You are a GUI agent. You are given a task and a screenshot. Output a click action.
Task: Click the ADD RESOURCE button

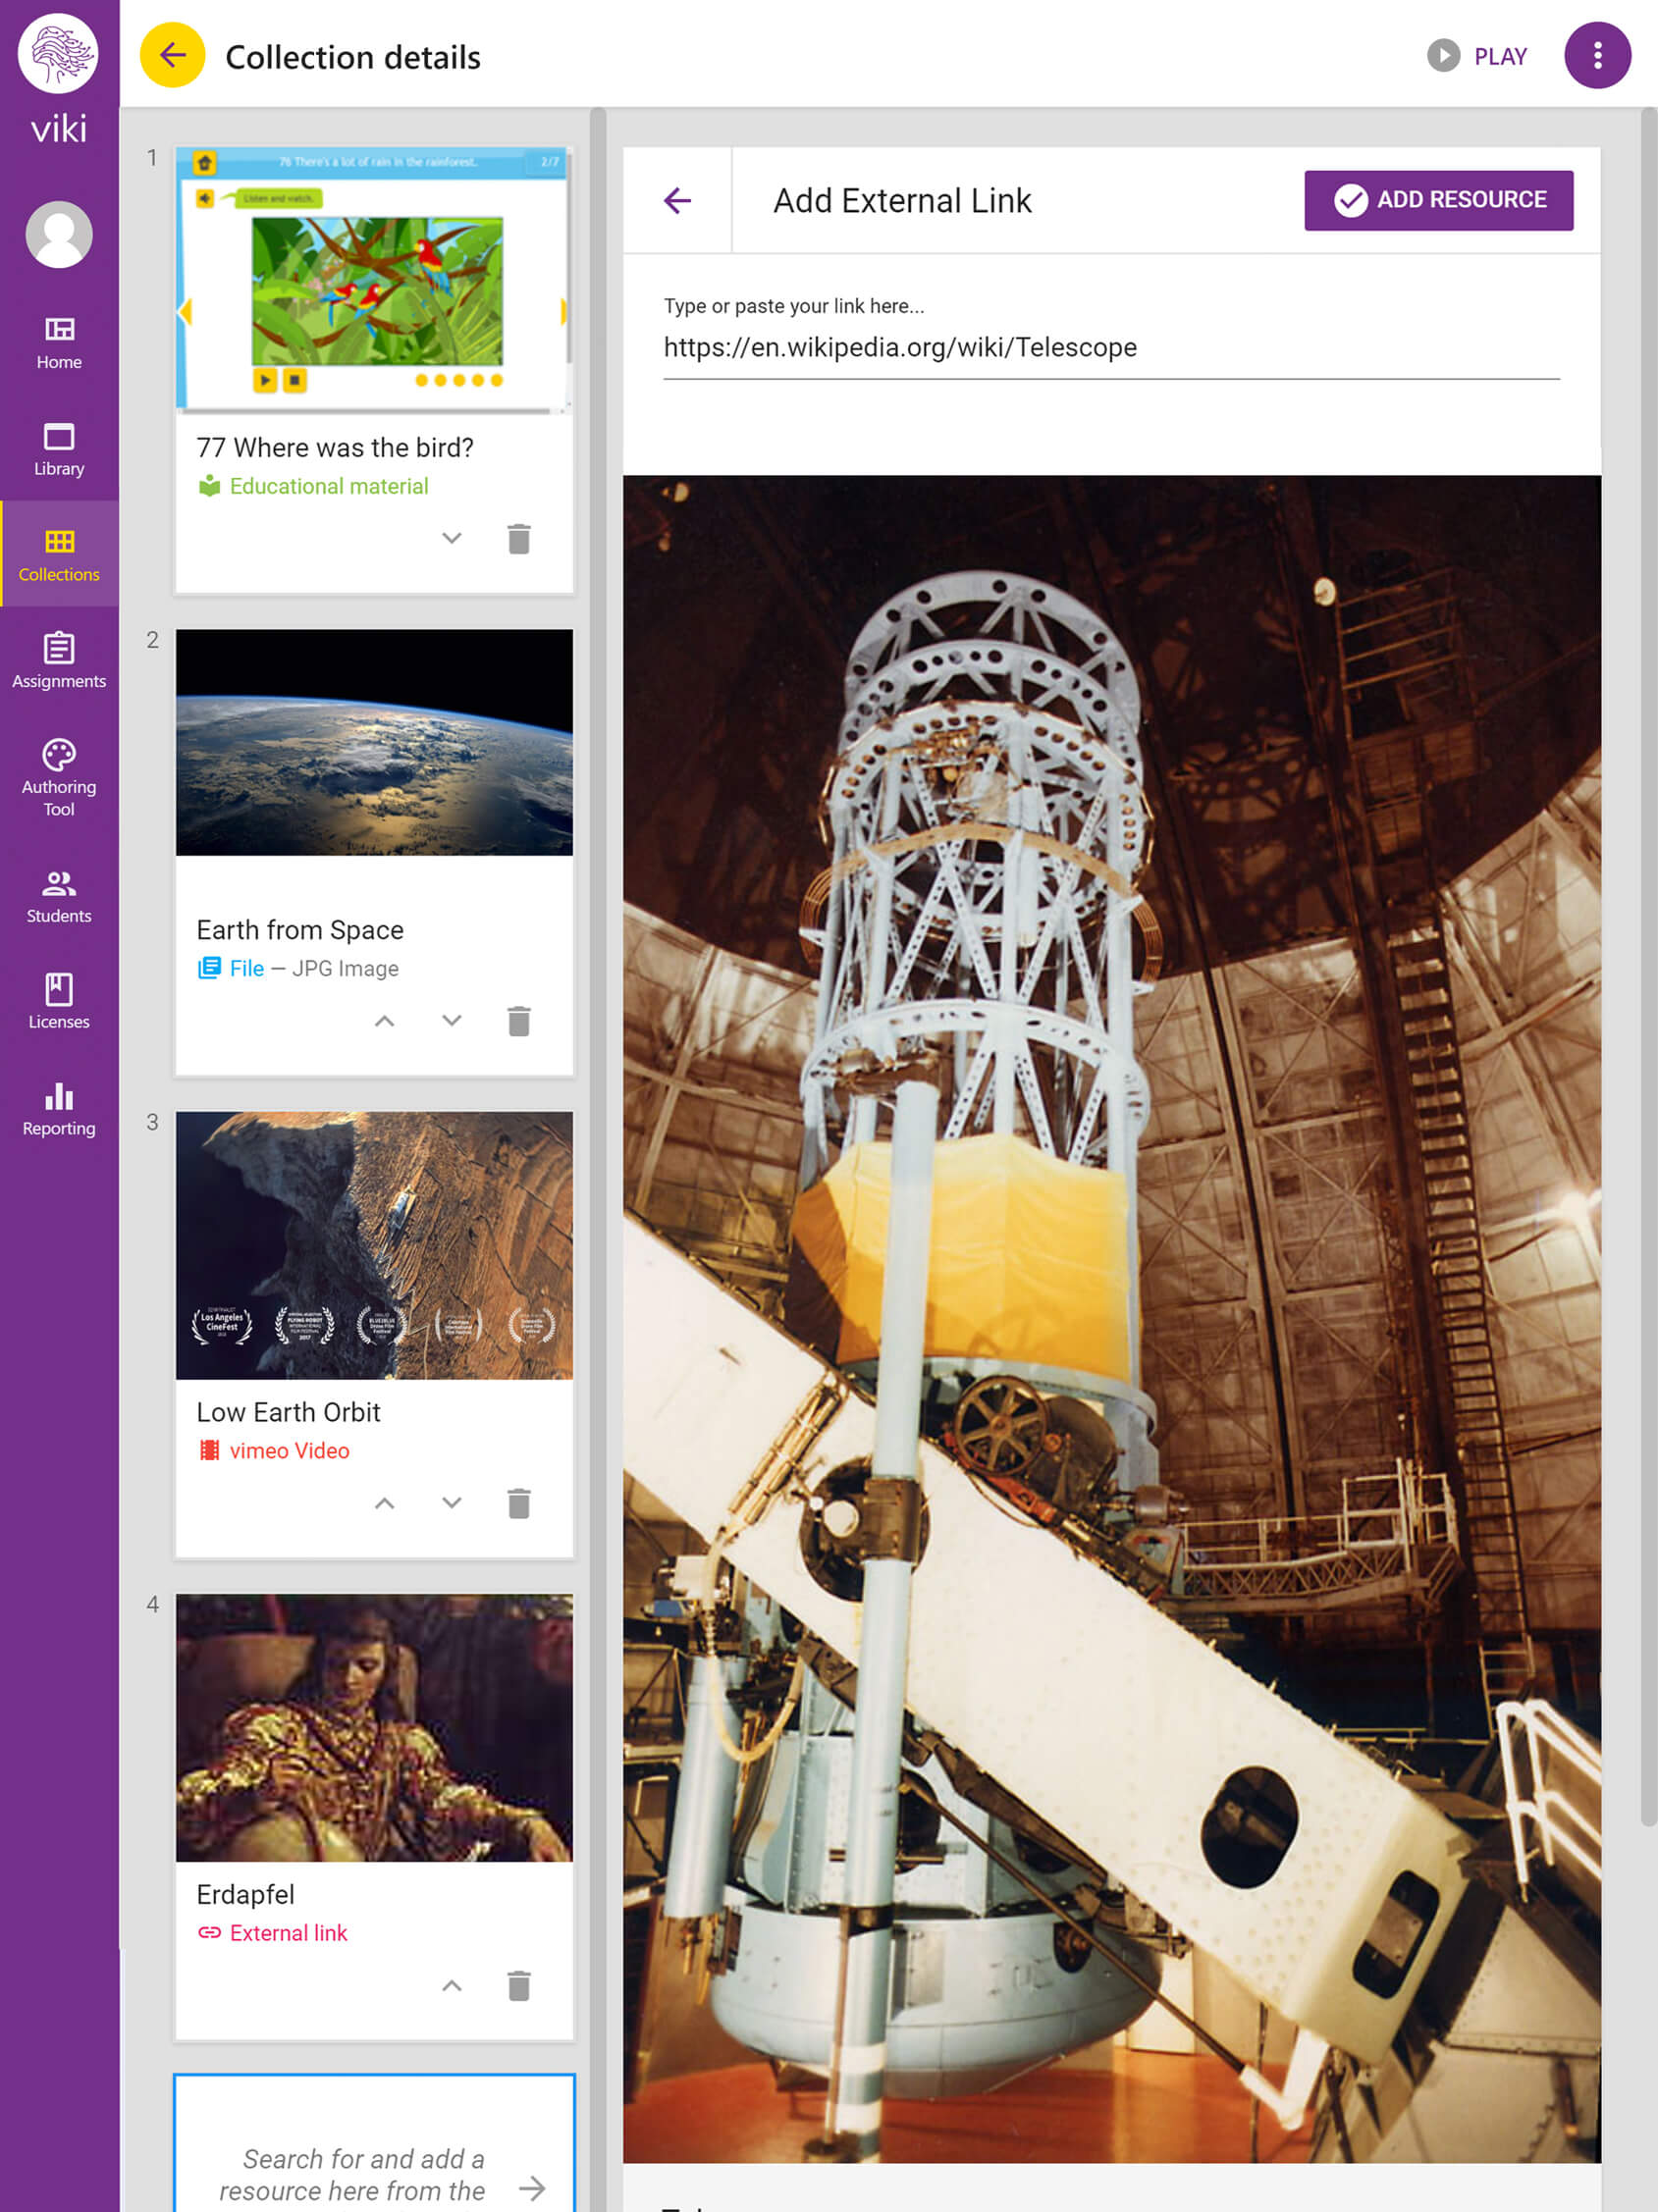pos(1438,200)
